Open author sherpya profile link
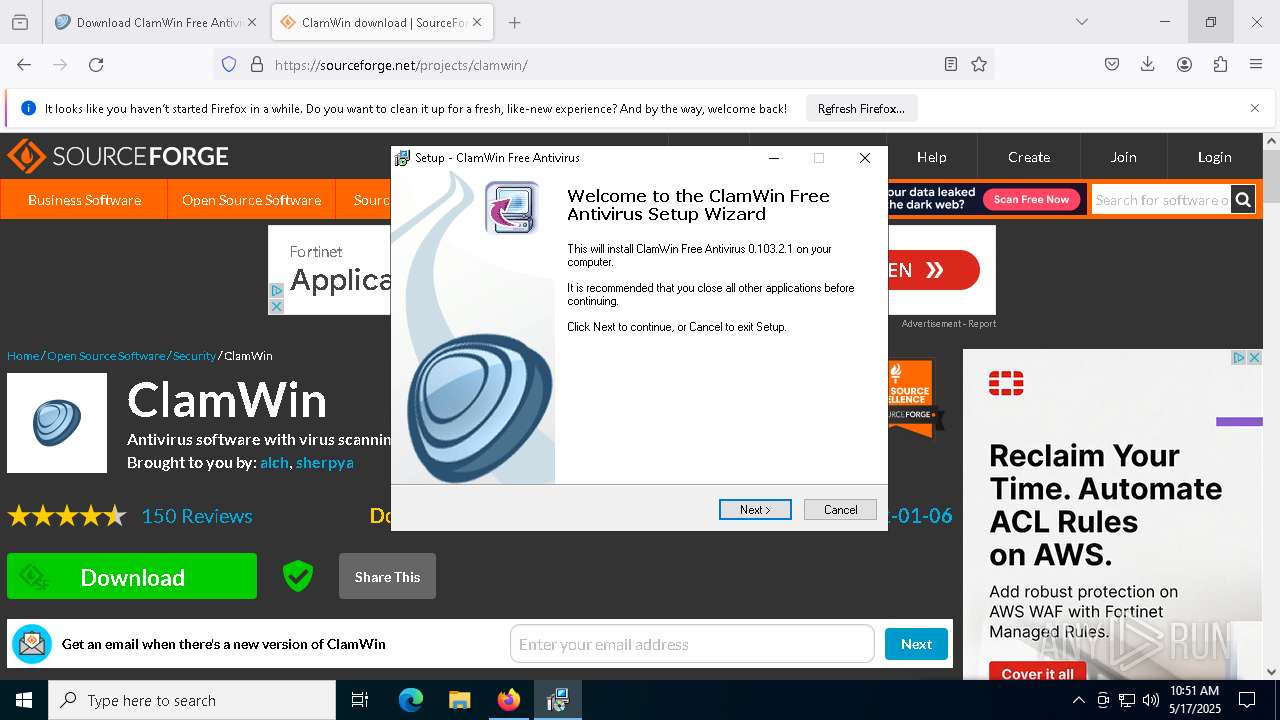 pyautogui.click(x=324, y=463)
